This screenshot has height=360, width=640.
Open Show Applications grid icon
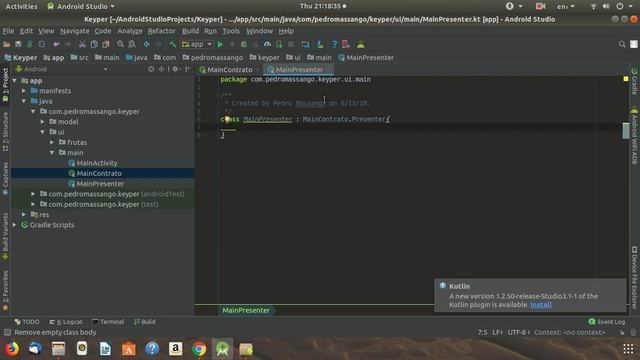(628, 349)
